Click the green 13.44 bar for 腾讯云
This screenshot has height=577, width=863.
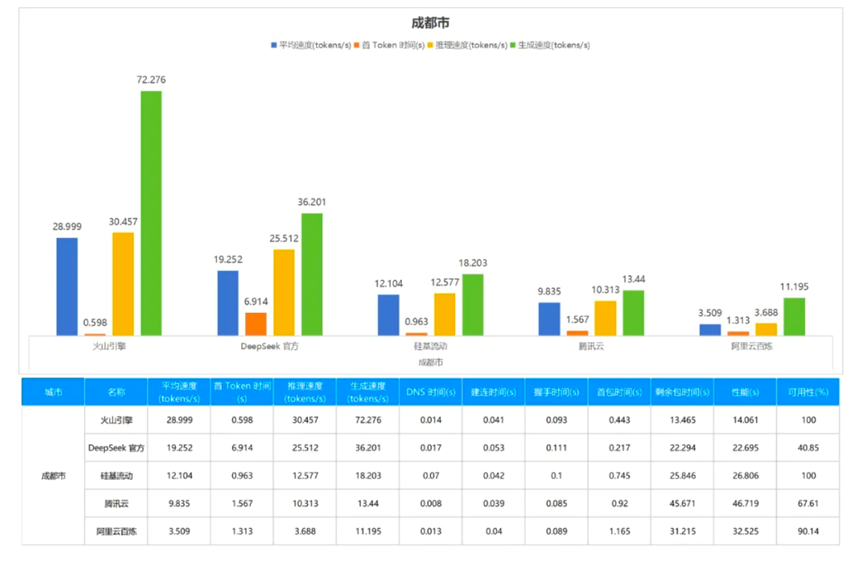(x=633, y=313)
